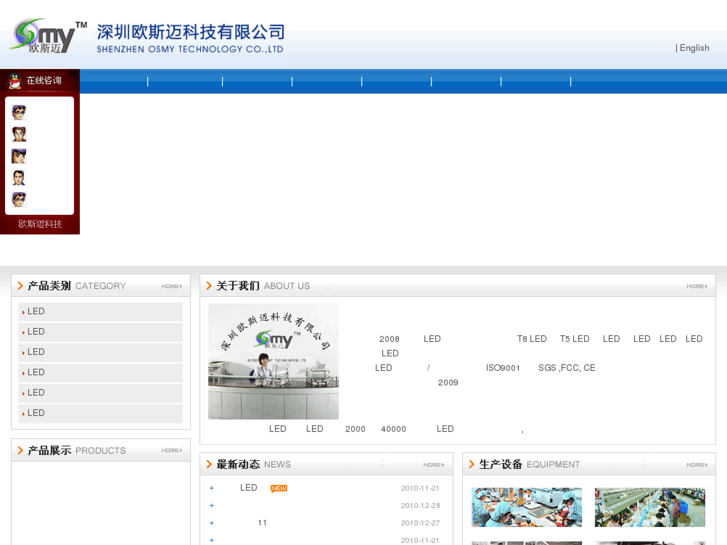Click the '2008' text in About Us
Image resolution: width=727 pixels, height=545 pixels.
pos(389,339)
